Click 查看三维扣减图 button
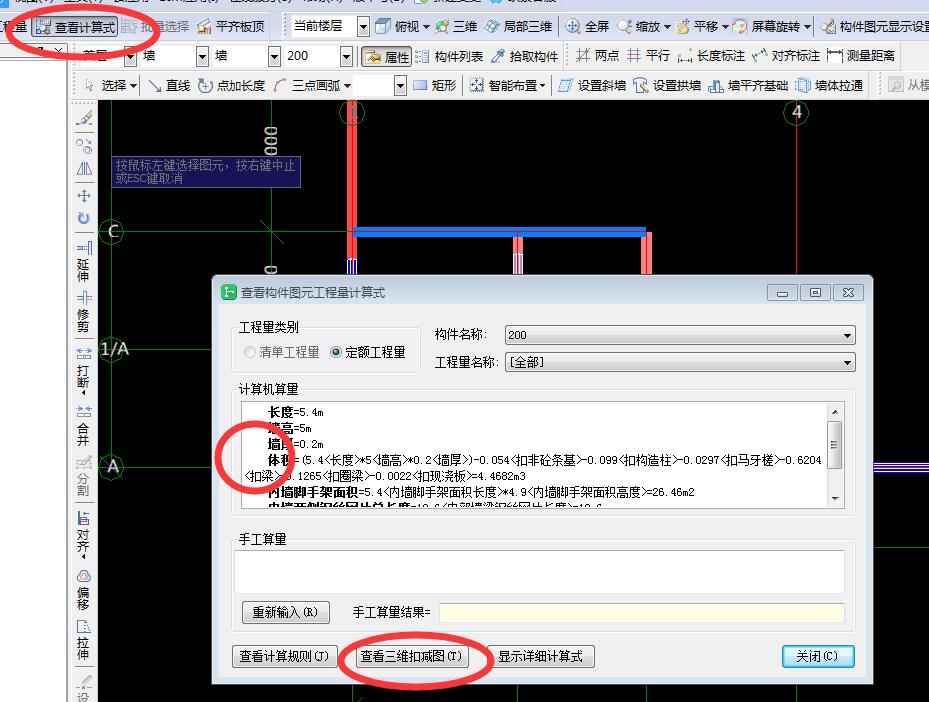Image resolution: width=929 pixels, height=702 pixels. tap(412, 656)
